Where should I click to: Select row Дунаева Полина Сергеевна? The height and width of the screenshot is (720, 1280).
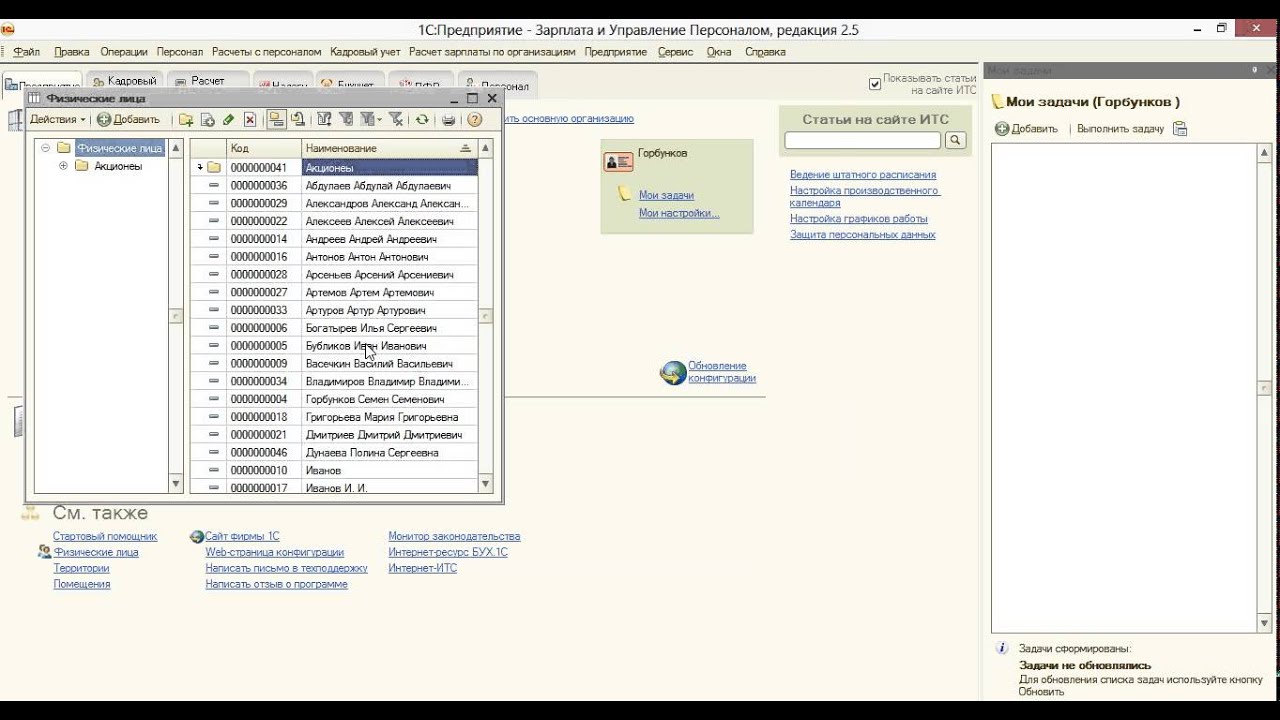(x=334, y=453)
